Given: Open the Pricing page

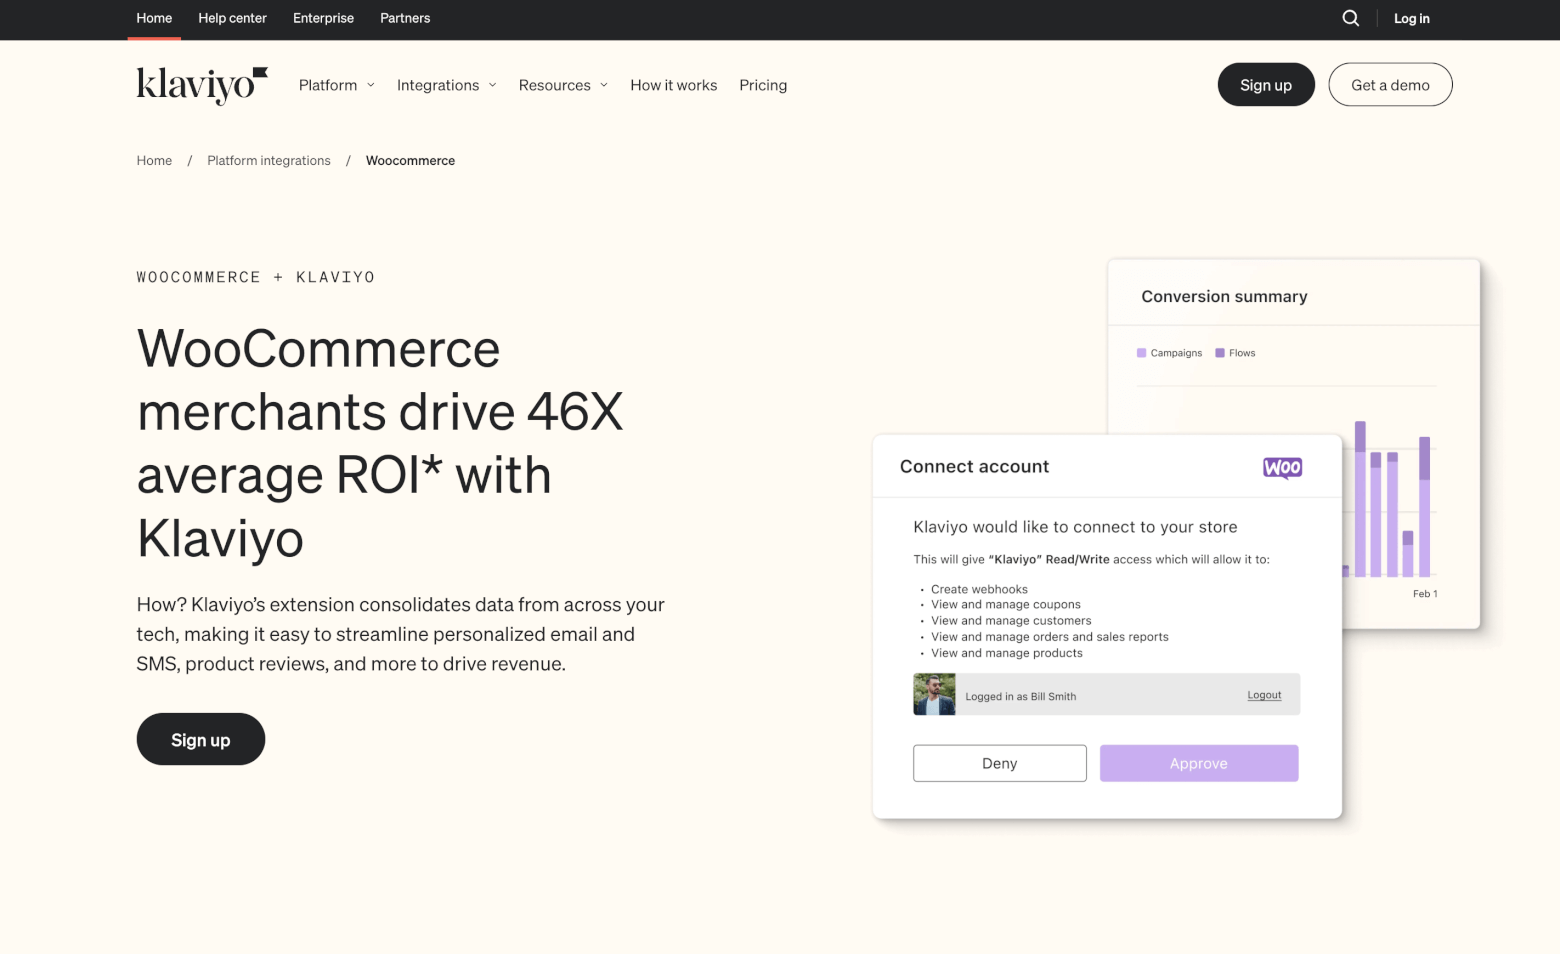Looking at the screenshot, I should coord(763,85).
